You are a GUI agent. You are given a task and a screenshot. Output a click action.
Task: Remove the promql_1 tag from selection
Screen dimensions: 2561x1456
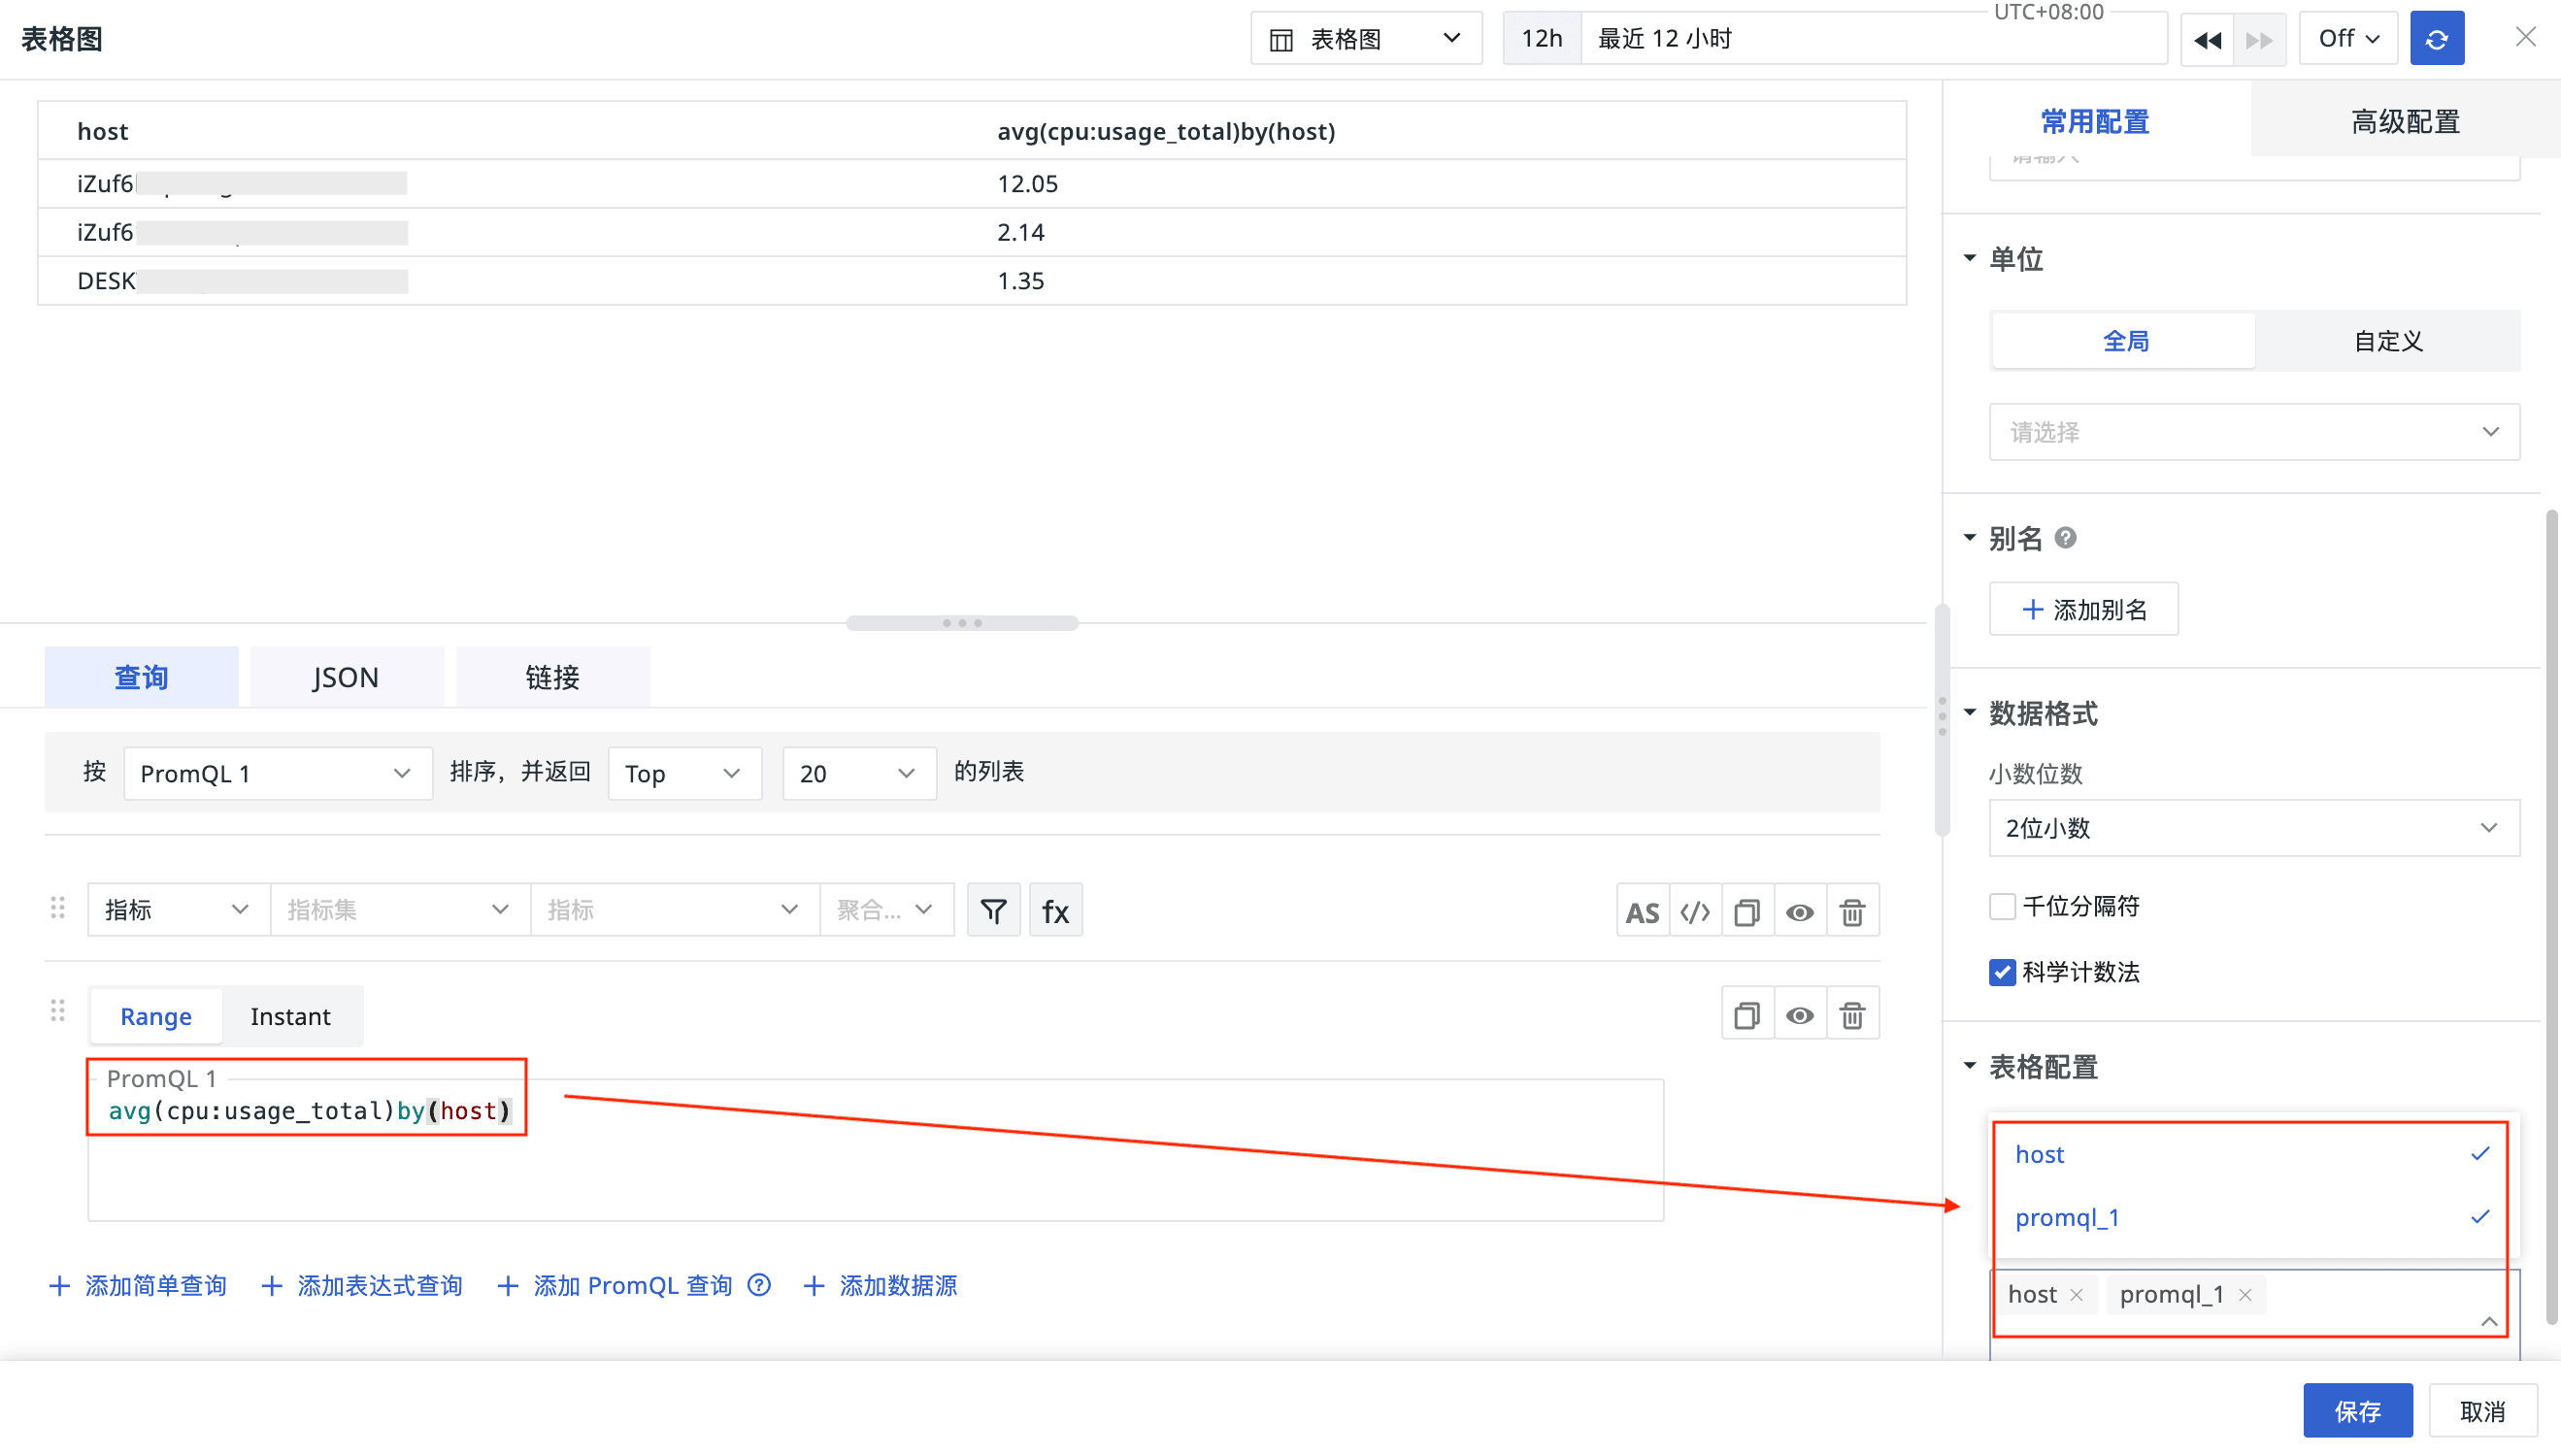[2246, 1295]
